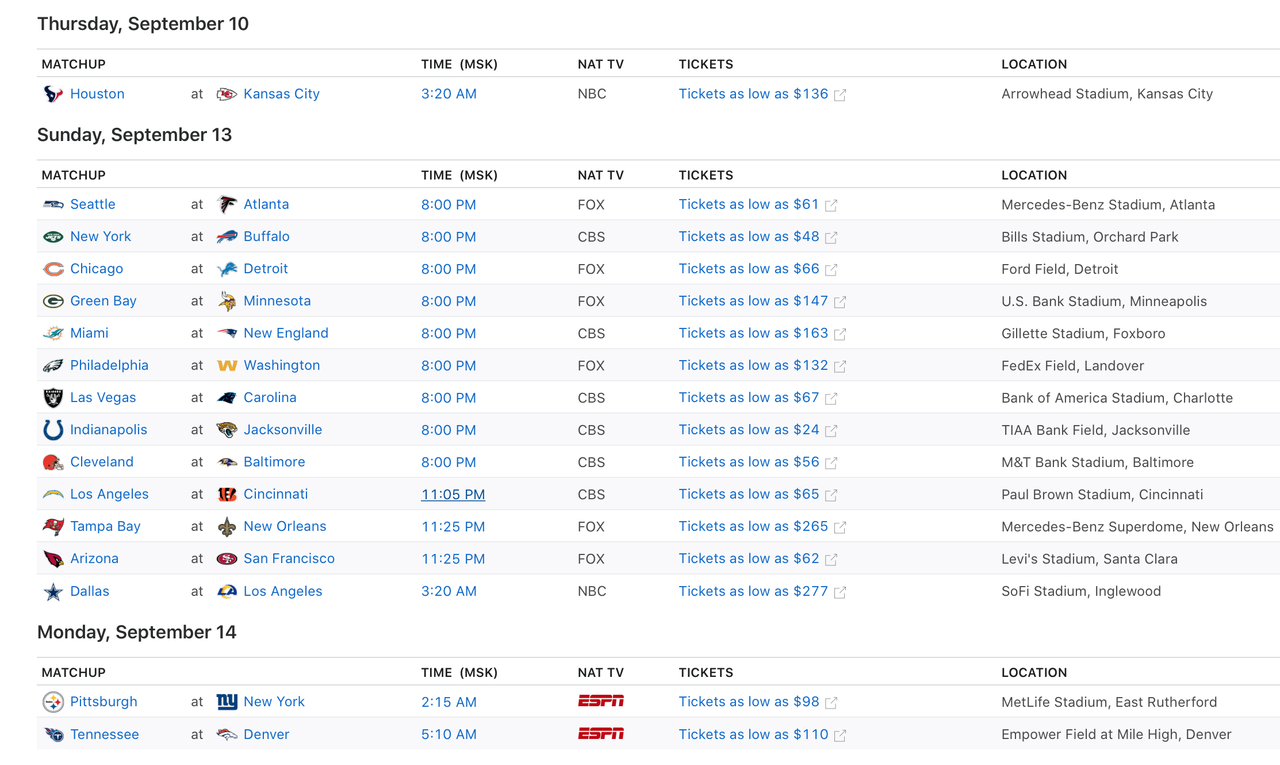Click the Chicago Bears logo

coord(53,269)
